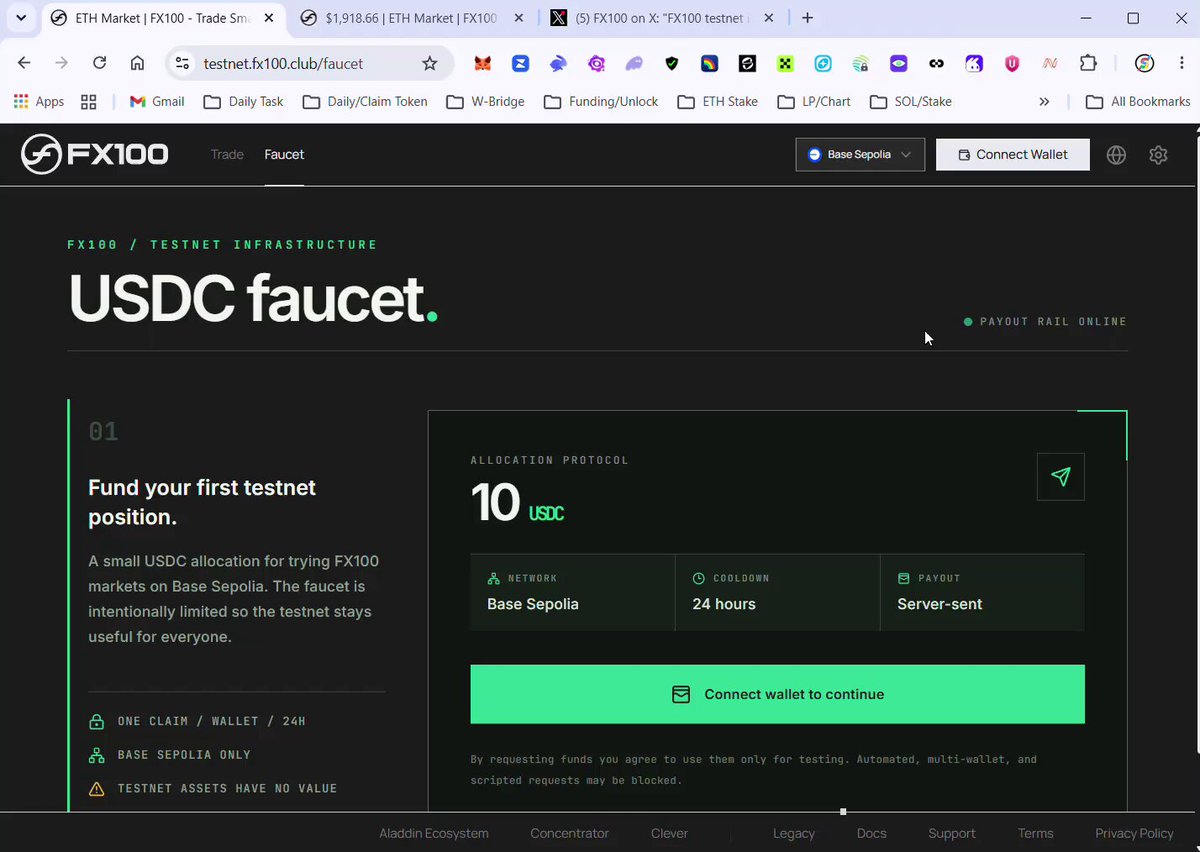Click the "PAYOUT RAIL ONLINE" status text
Viewport: 1200px width, 852px height.
[1053, 322]
